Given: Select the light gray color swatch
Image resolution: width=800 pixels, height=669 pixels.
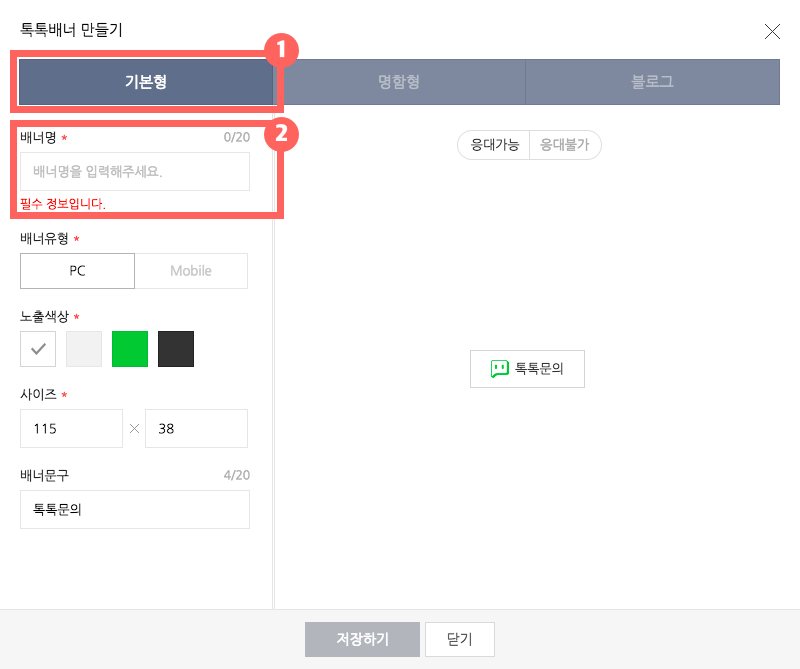Looking at the screenshot, I should pos(84,349).
